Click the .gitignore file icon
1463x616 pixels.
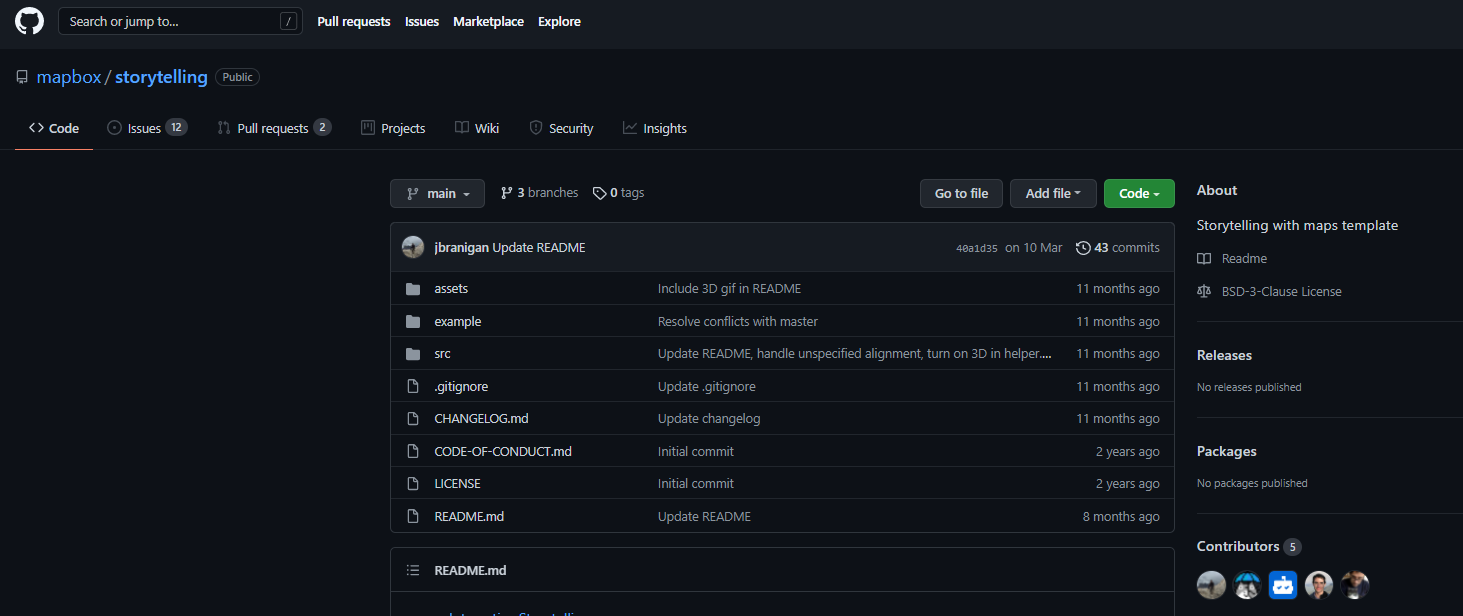(413, 386)
